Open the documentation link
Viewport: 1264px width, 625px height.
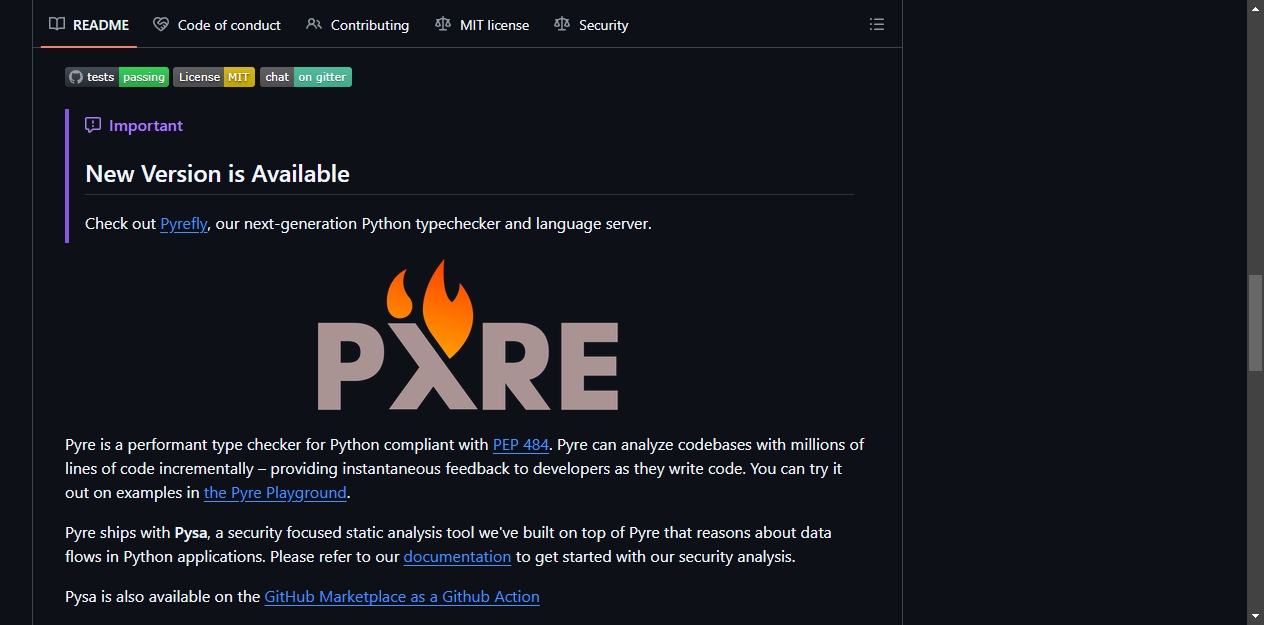[x=457, y=556]
